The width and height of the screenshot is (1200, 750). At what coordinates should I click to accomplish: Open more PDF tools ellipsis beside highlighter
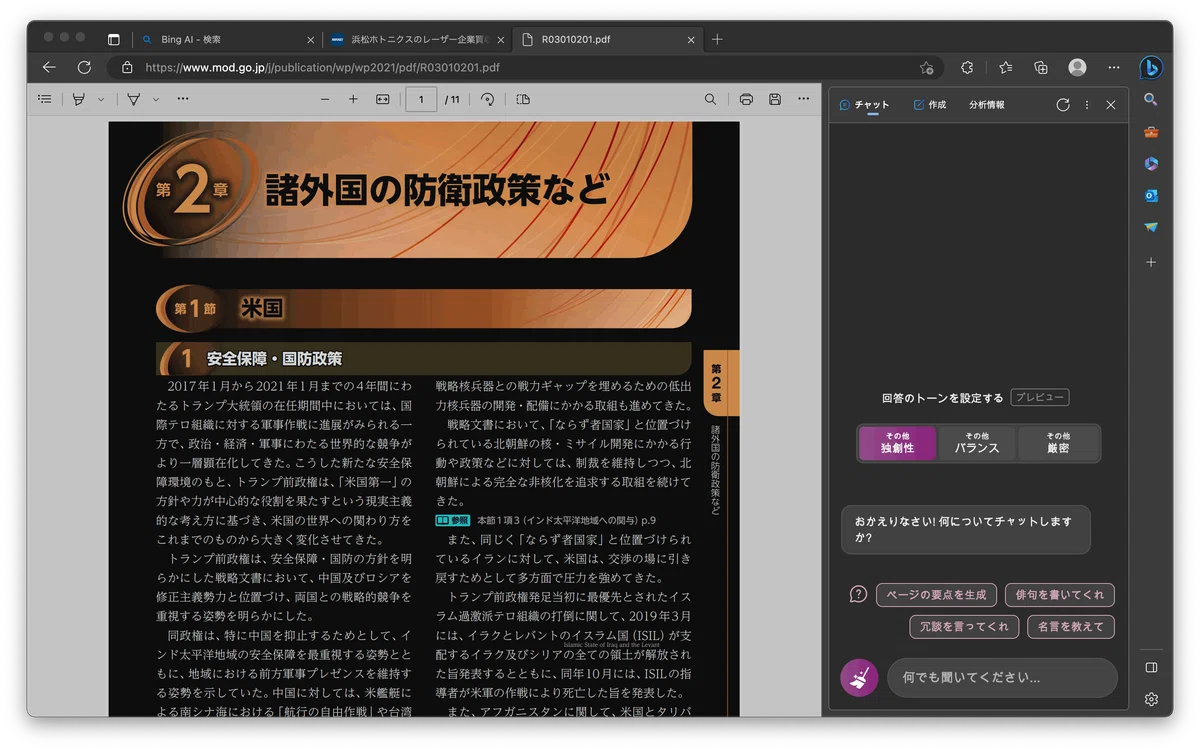pyautogui.click(x=183, y=99)
